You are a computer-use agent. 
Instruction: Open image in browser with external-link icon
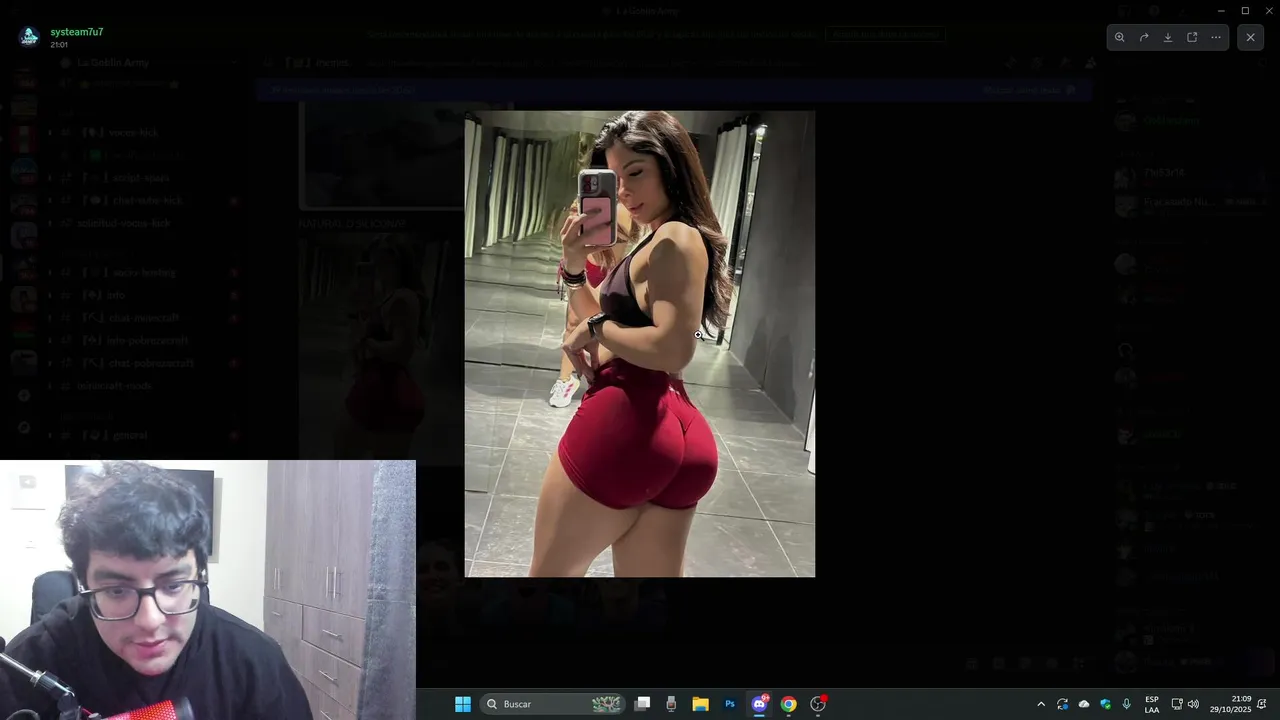(x=1192, y=37)
